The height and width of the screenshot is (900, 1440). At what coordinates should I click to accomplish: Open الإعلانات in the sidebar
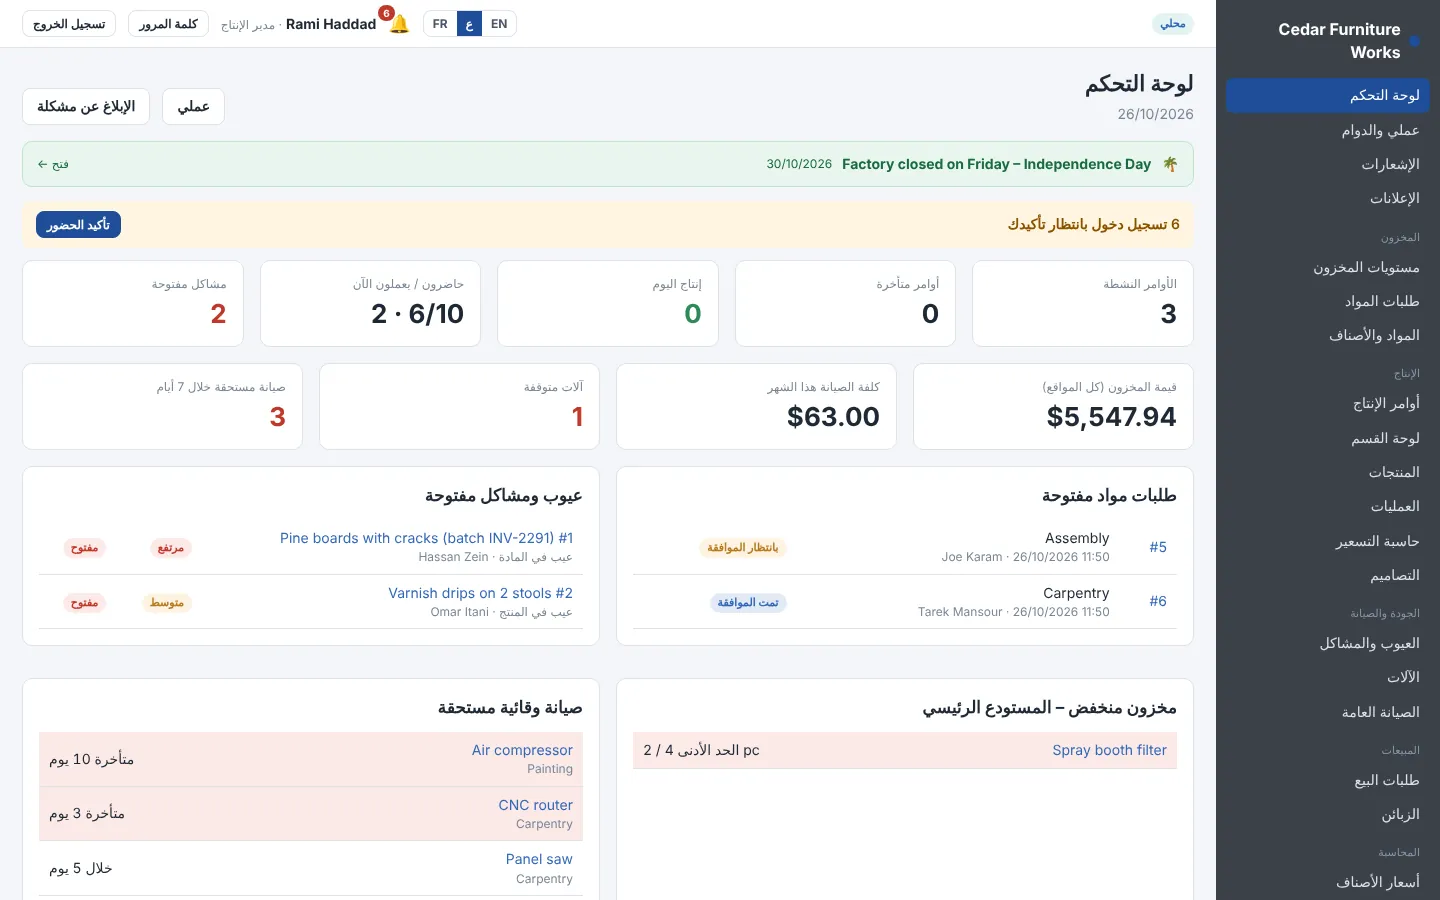click(x=1327, y=198)
